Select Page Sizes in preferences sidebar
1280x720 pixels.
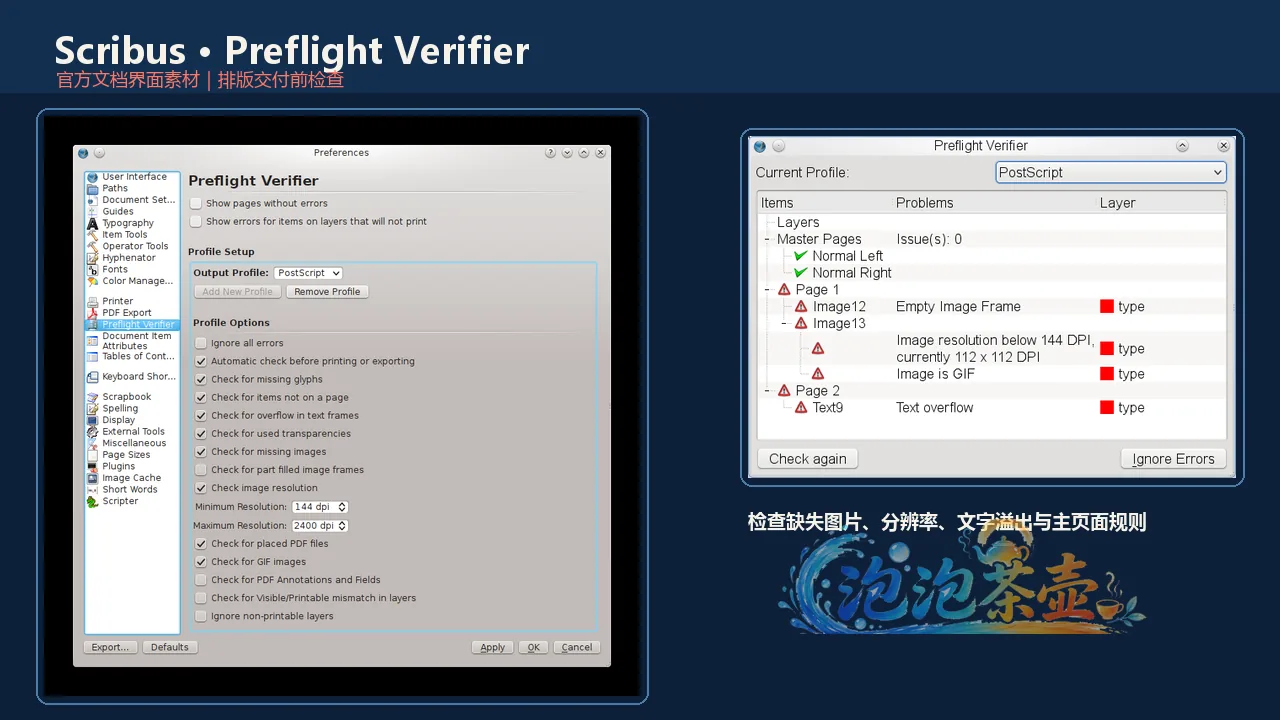[x=126, y=455]
